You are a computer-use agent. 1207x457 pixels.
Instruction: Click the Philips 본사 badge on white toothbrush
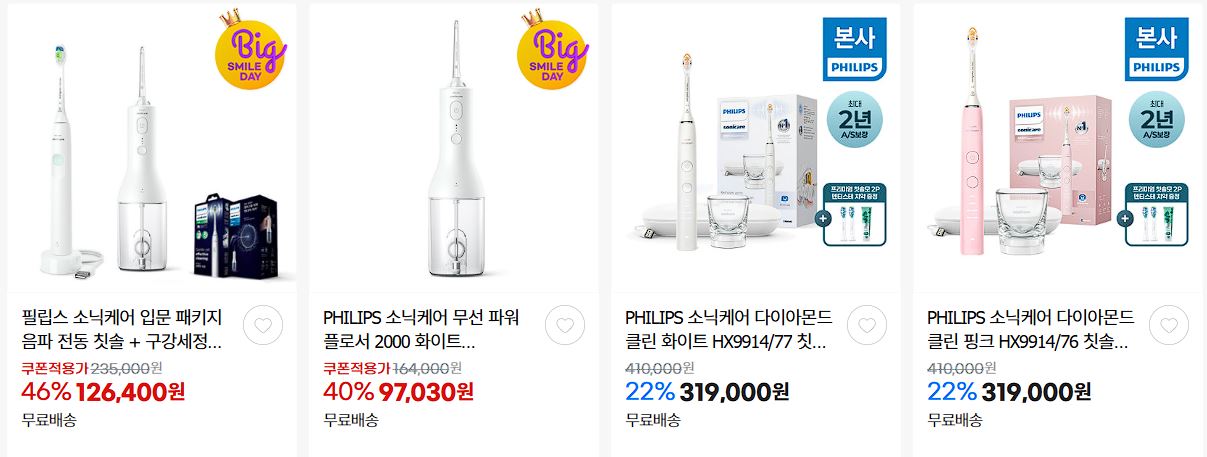854,49
